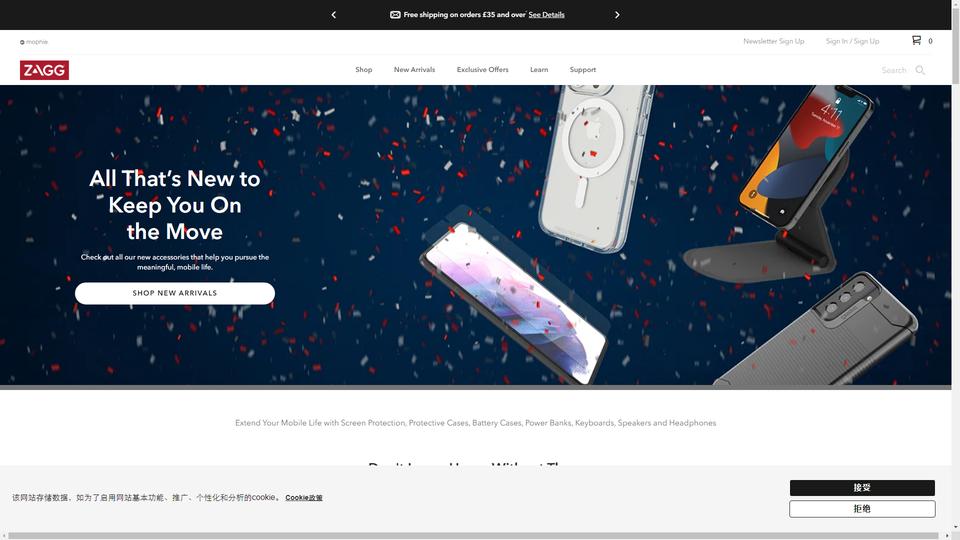Image resolution: width=960 pixels, height=540 pixels.
Task: Expand the Support menu
Action: [583, 70]
